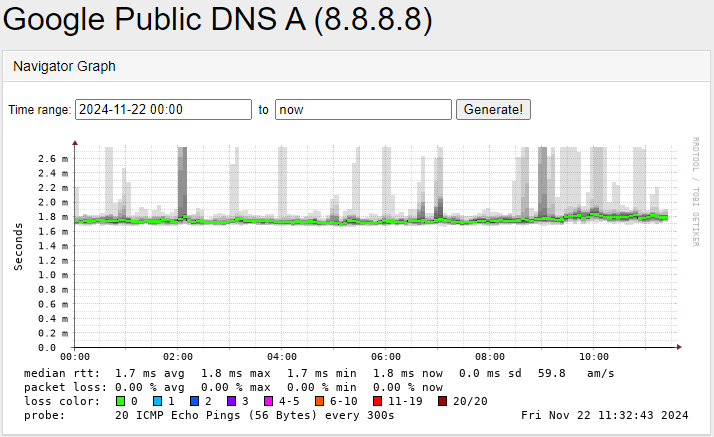Click the '0.0 ms sd' value
Image resolution: width=714 pixels, height=437 pixels.
point(490,373)
